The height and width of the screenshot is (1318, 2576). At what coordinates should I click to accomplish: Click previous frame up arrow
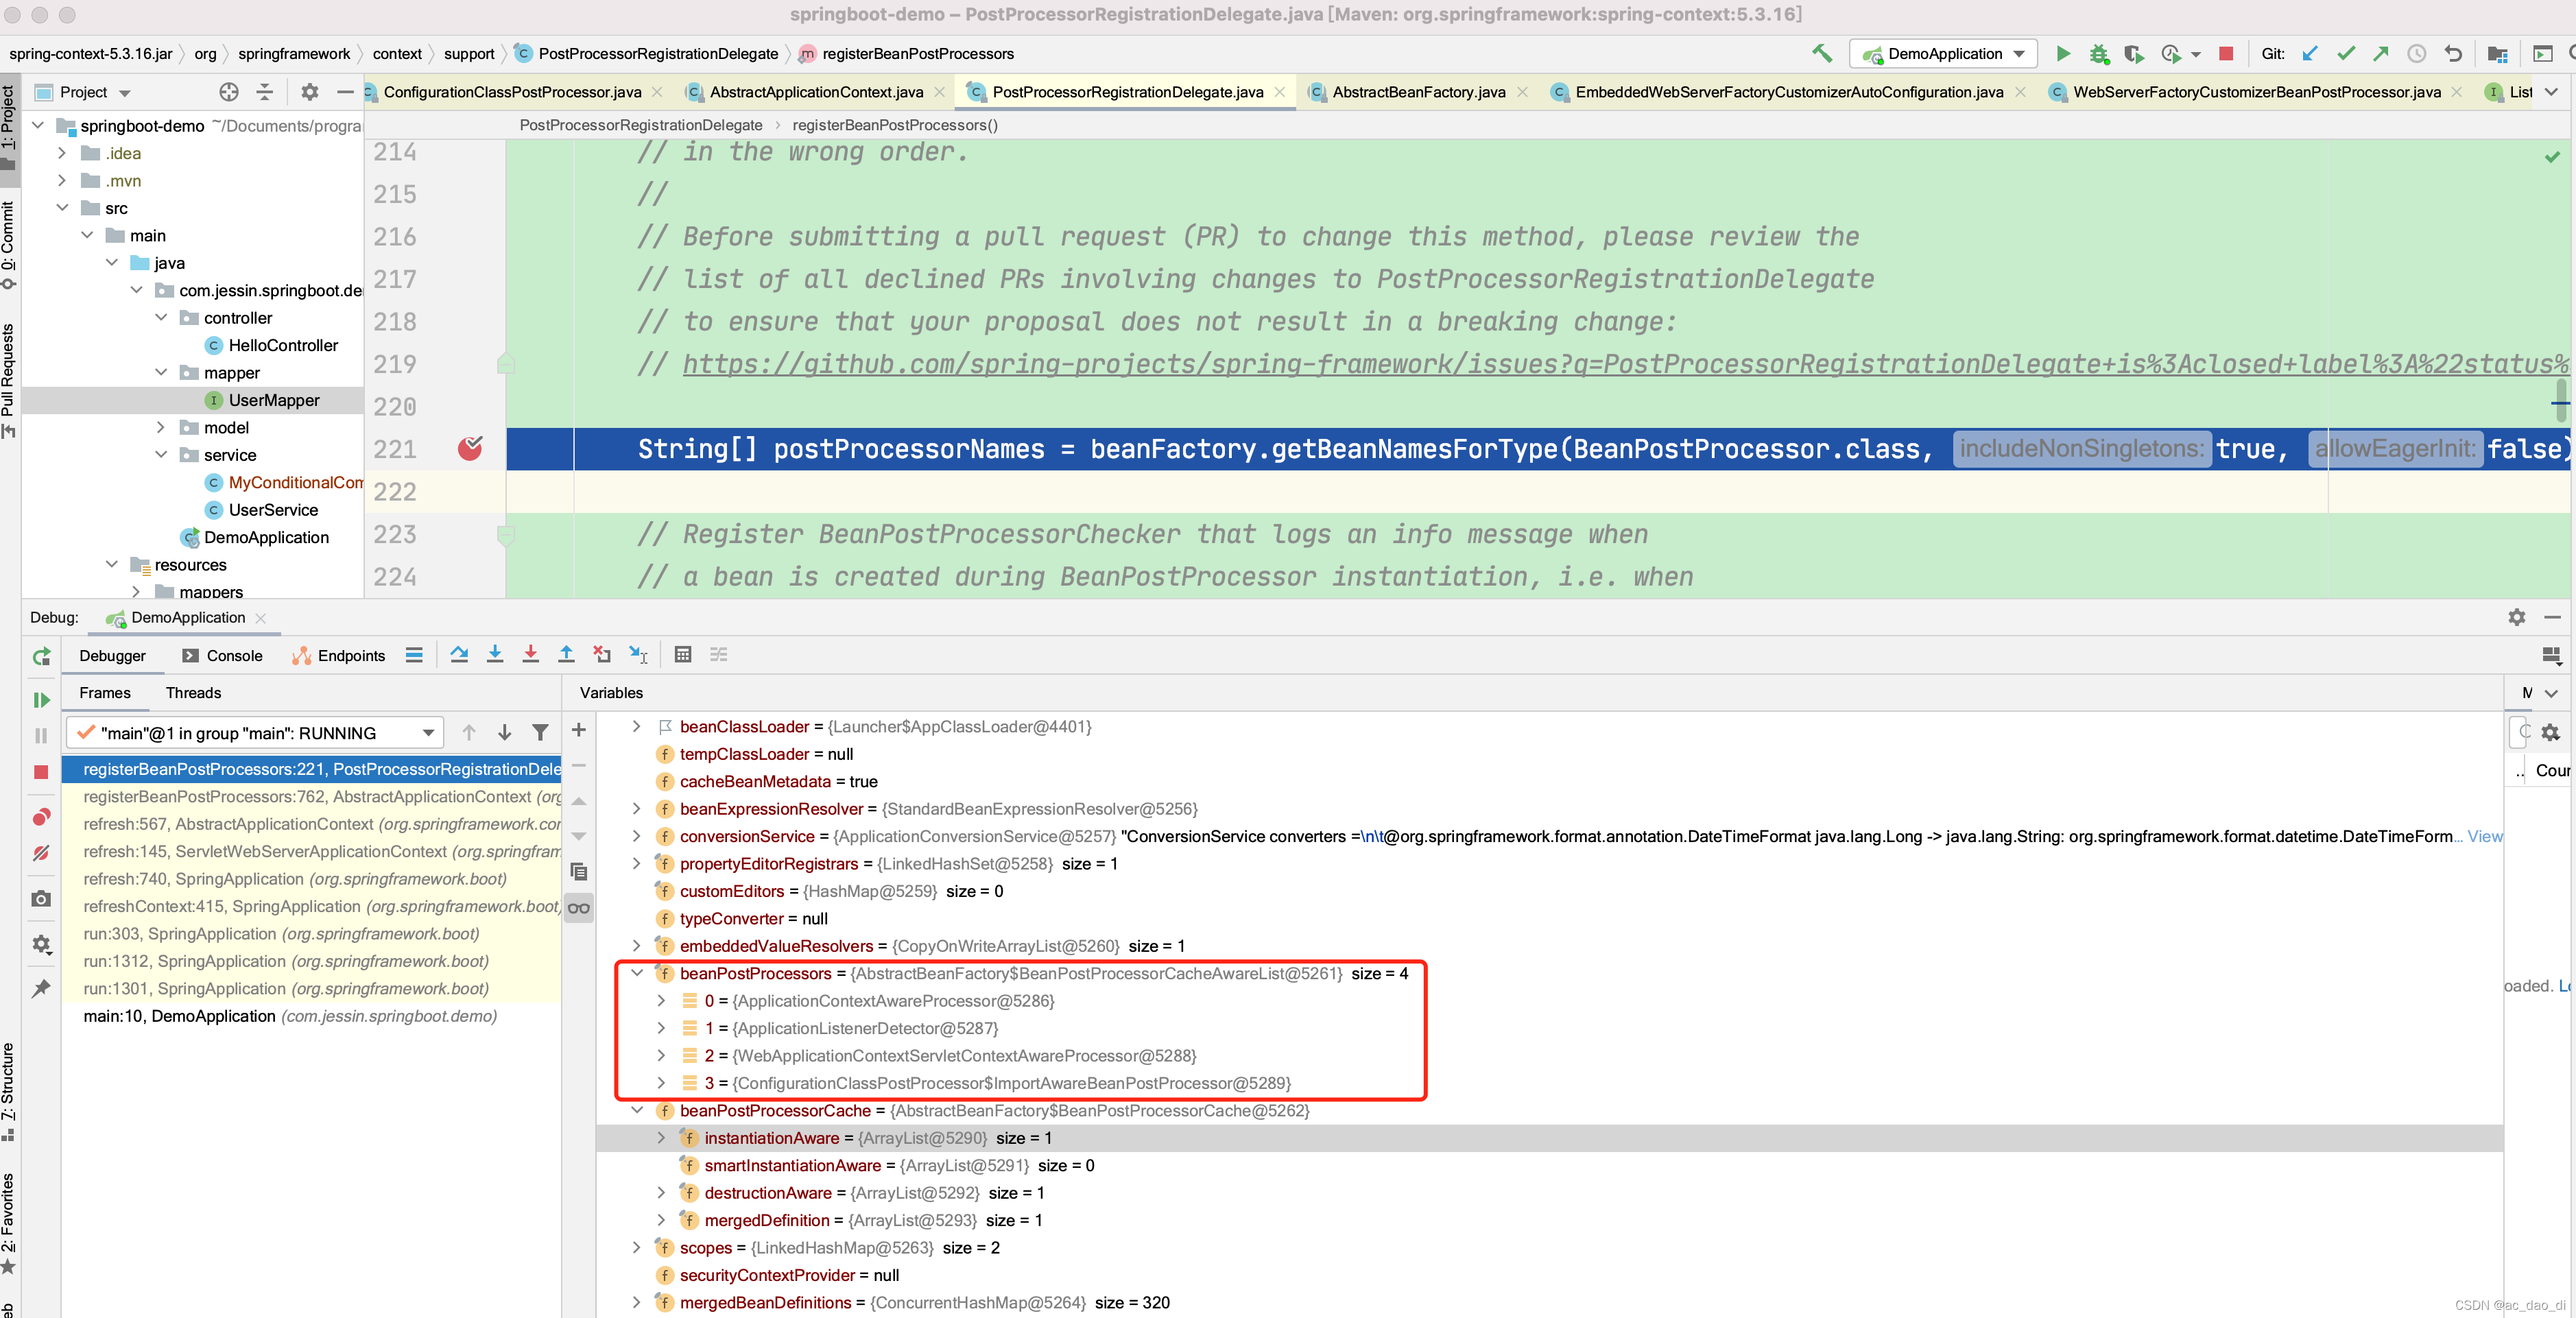(468, 733)
